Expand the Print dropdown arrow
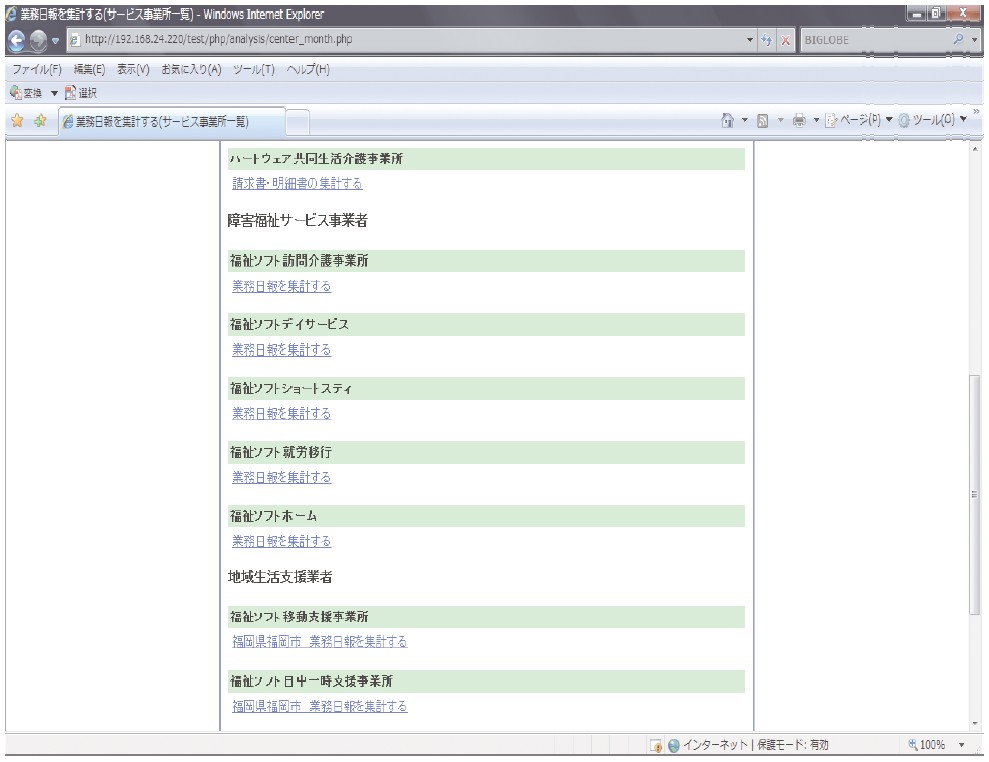Image resolution: width=989 pixels, height=762 pixels. [816, 120]
